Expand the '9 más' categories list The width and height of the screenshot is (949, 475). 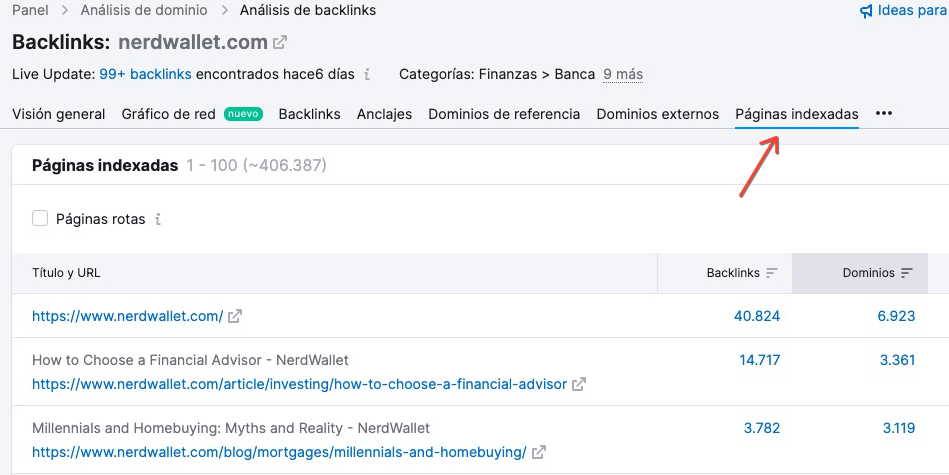(623, 74)
